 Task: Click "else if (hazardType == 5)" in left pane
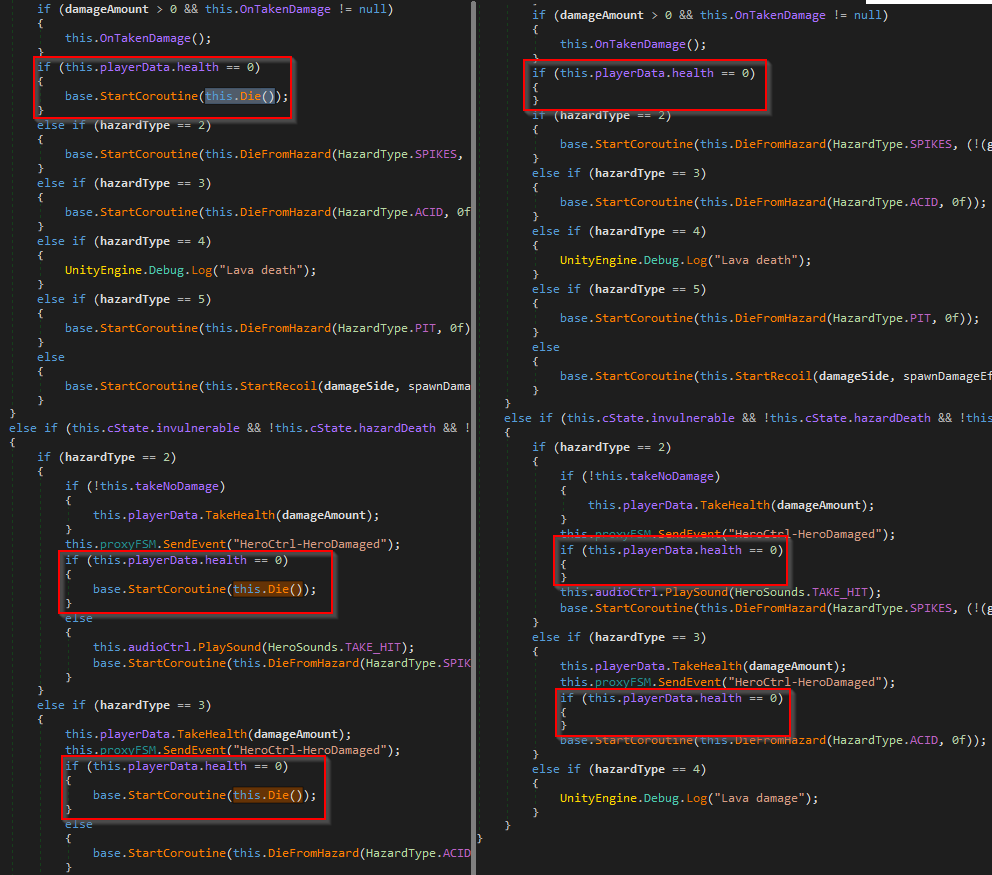click(x=124, y=299)
